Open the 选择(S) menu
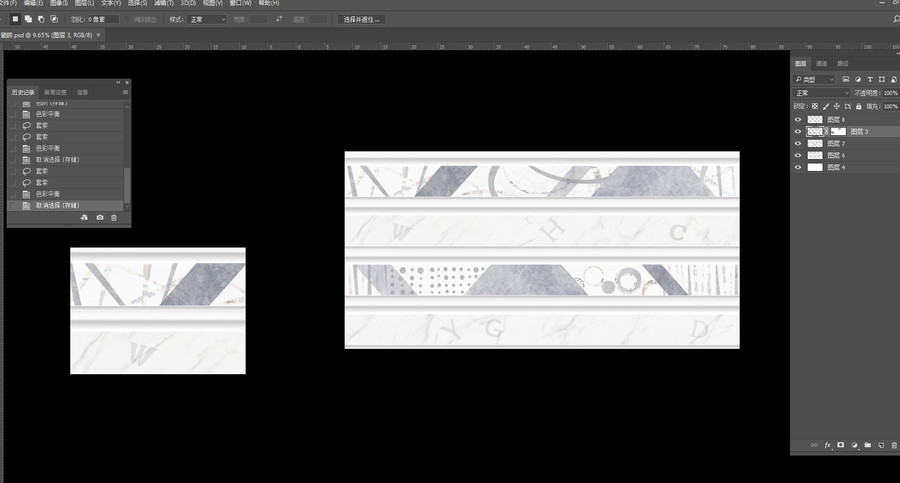The image size is (900, 483). pos(137,3)
